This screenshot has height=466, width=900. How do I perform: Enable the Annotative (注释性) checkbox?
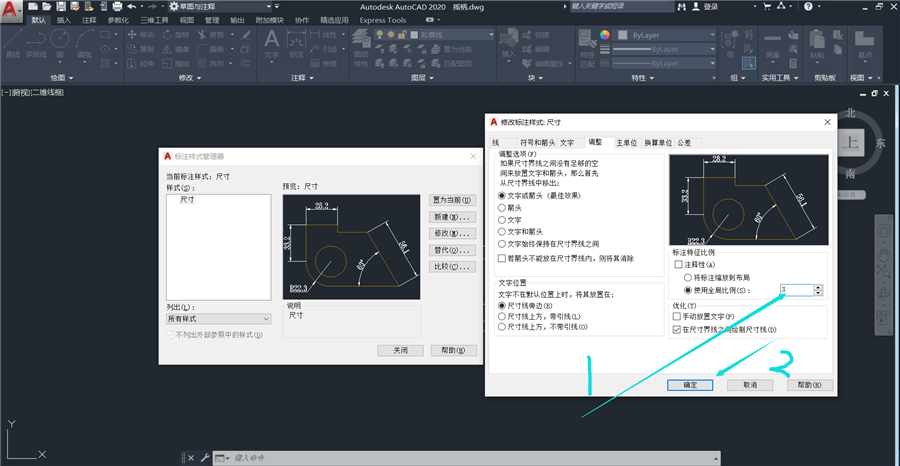tap(678, 265)
